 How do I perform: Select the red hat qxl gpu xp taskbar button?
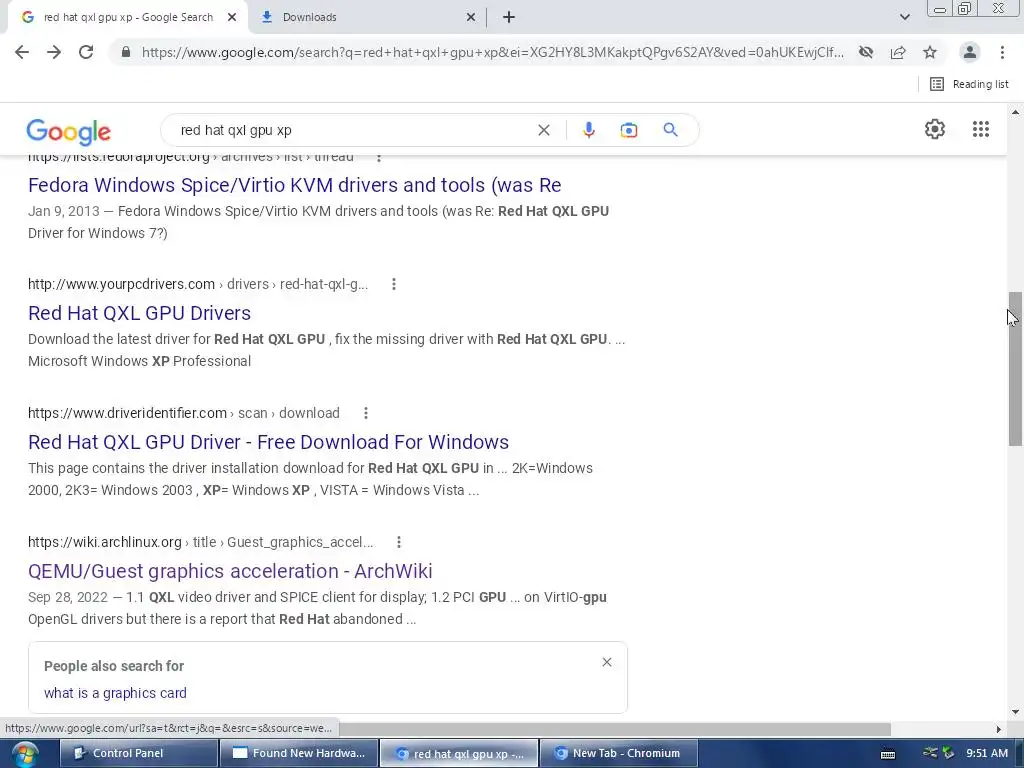(x=459, y=753)
